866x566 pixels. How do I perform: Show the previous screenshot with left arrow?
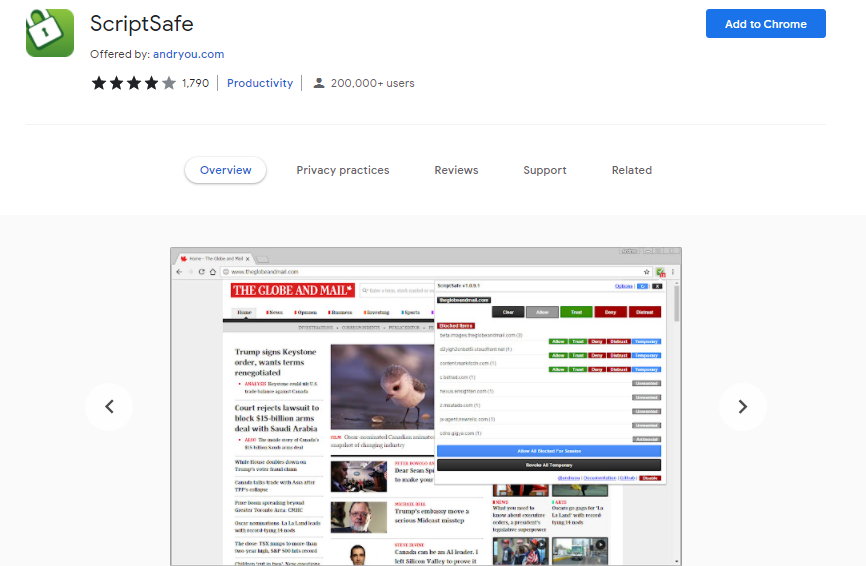[x=110, y=407]
